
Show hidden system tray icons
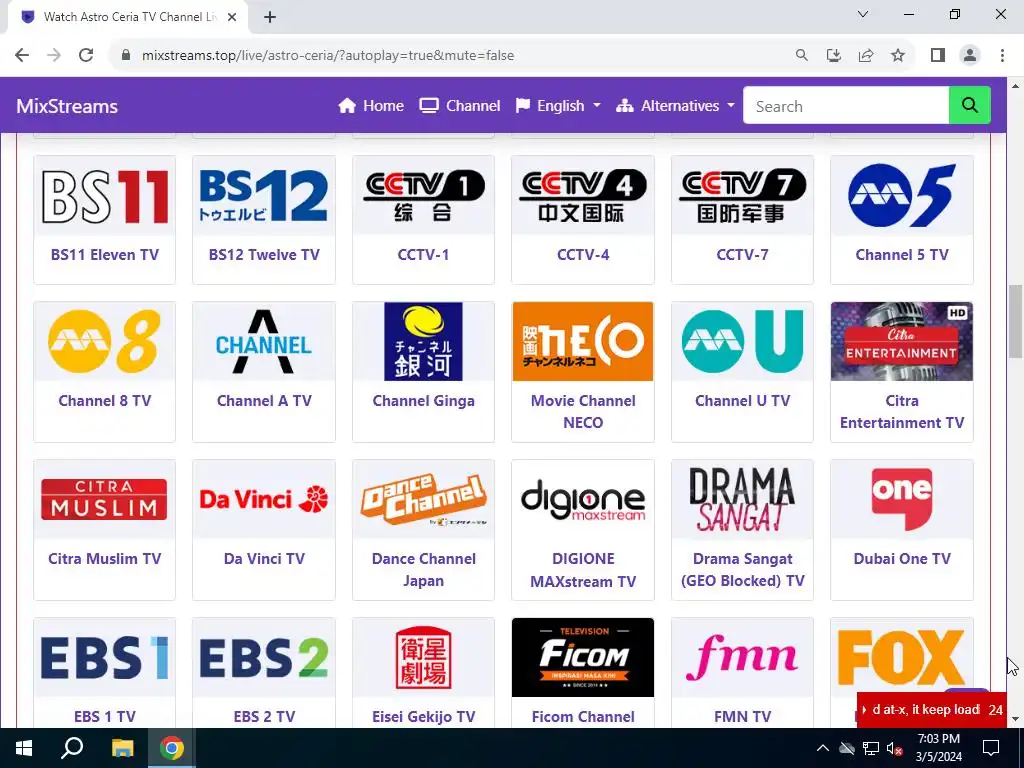coord(822,748)
